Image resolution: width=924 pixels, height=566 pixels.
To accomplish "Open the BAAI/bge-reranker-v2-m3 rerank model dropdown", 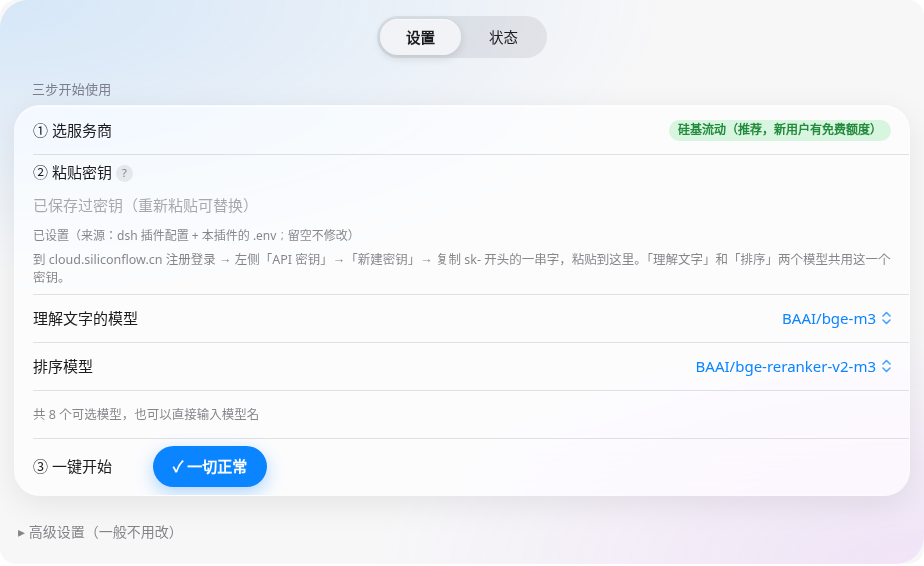I will click(x=793, y=367).
